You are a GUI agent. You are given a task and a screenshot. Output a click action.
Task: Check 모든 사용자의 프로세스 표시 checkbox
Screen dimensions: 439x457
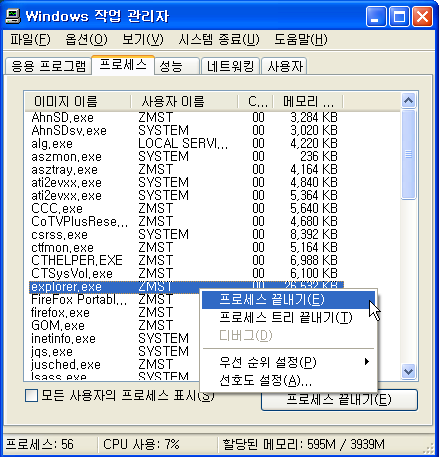click(31, 396)
